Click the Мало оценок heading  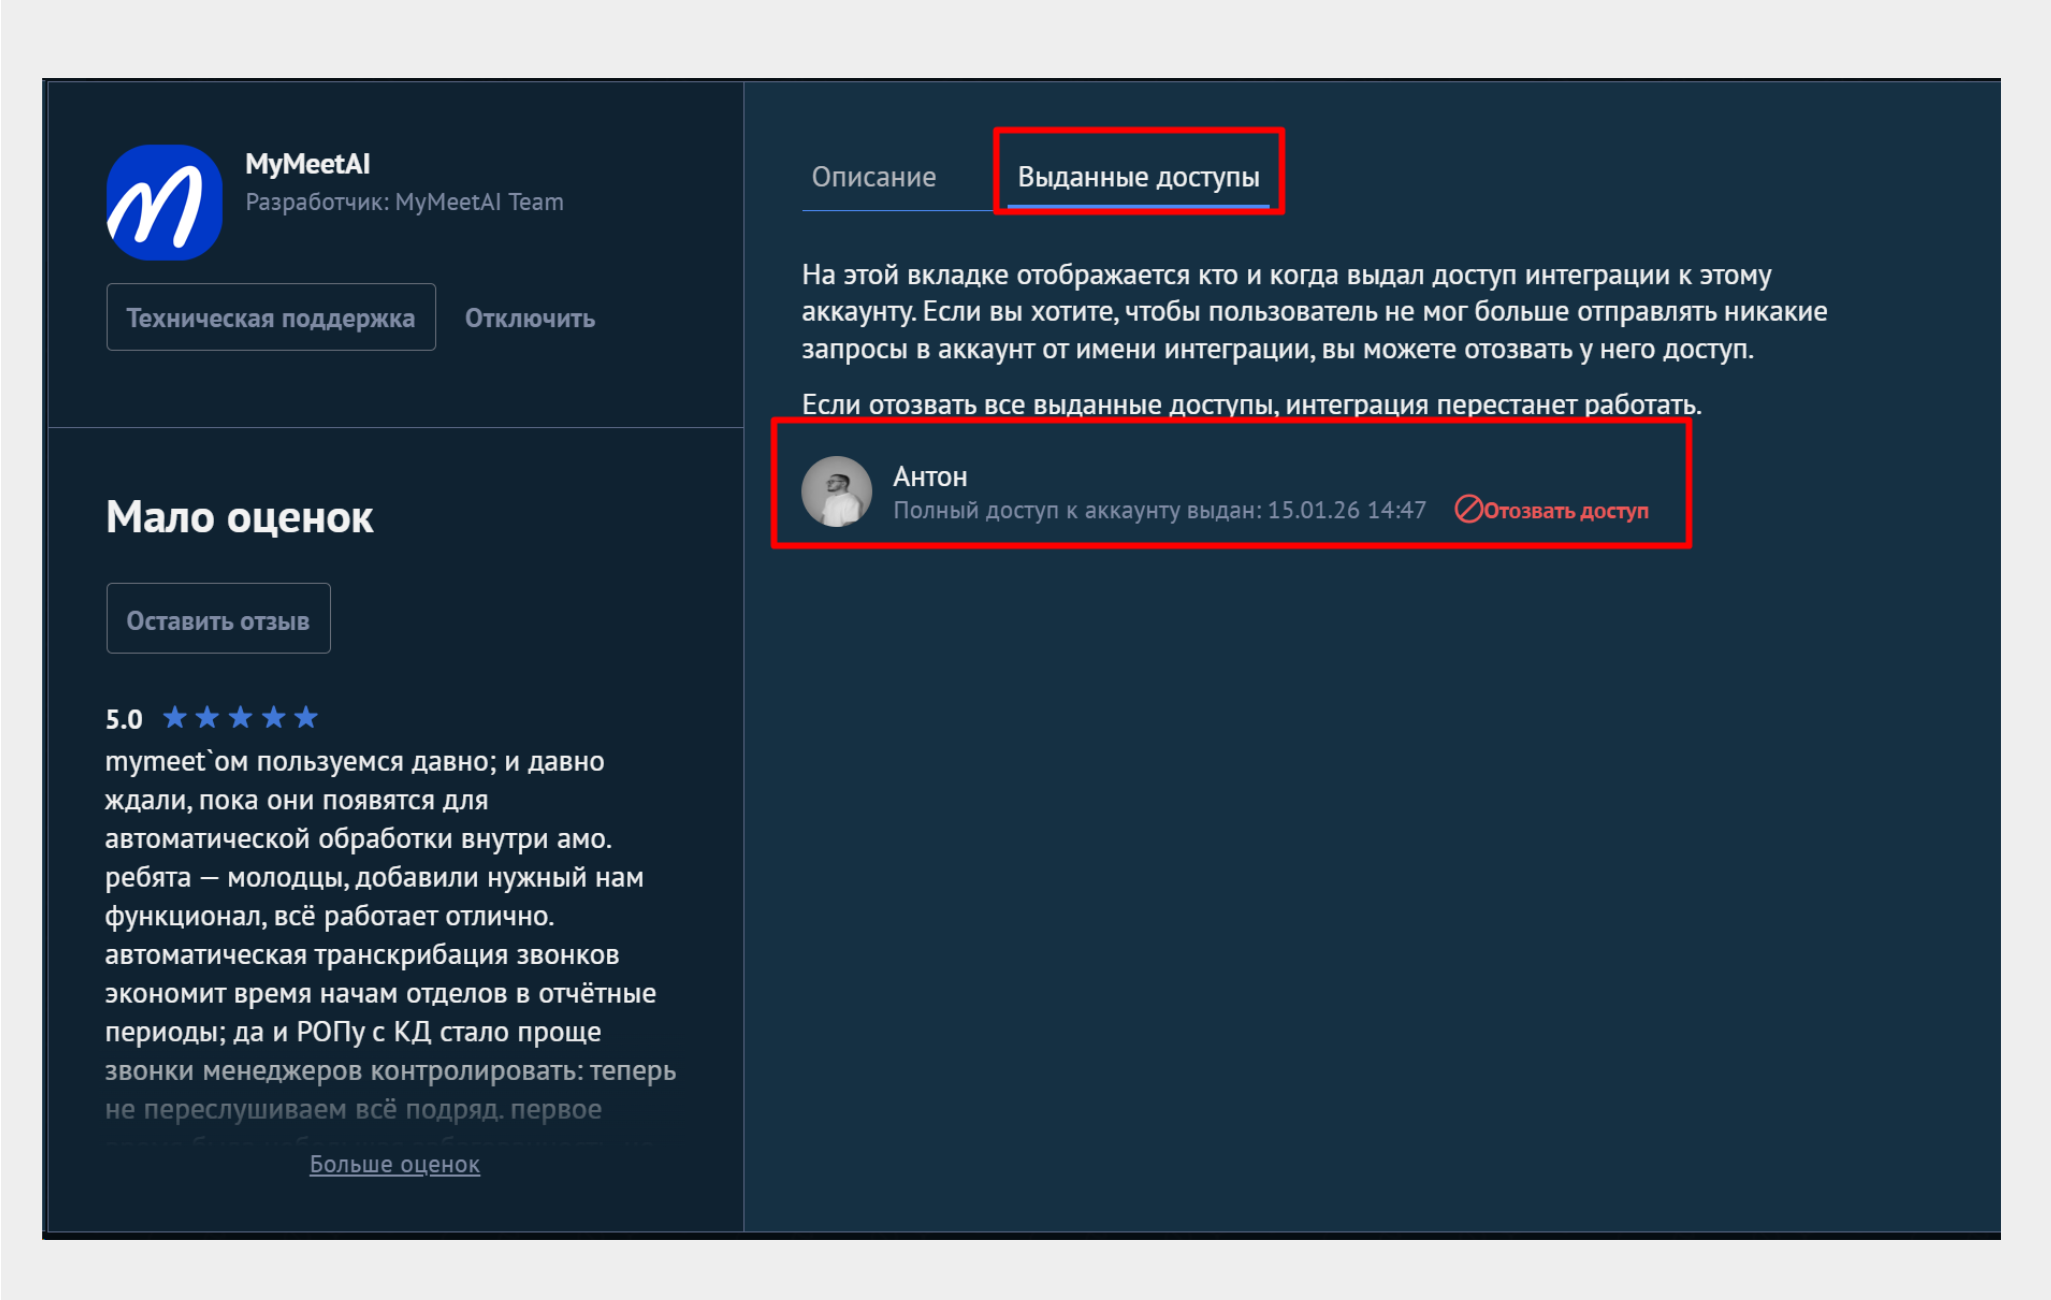[x=239, y=517]
